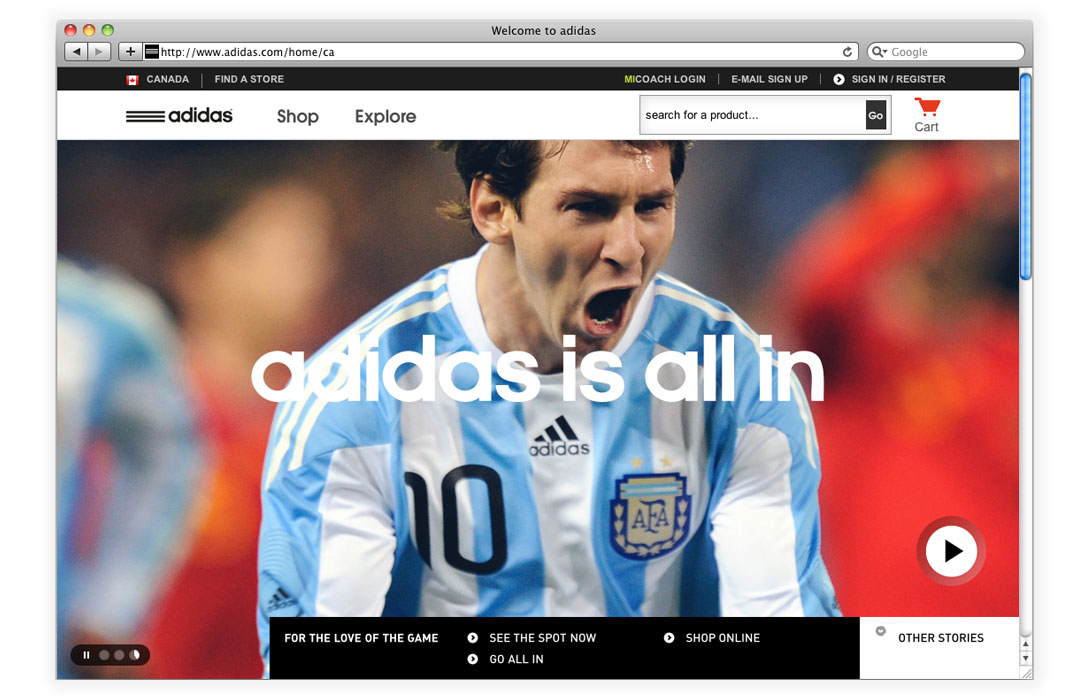1082x700 pixels.
Task: Go to the adidas logo homepage
Action: click(179, 115)
